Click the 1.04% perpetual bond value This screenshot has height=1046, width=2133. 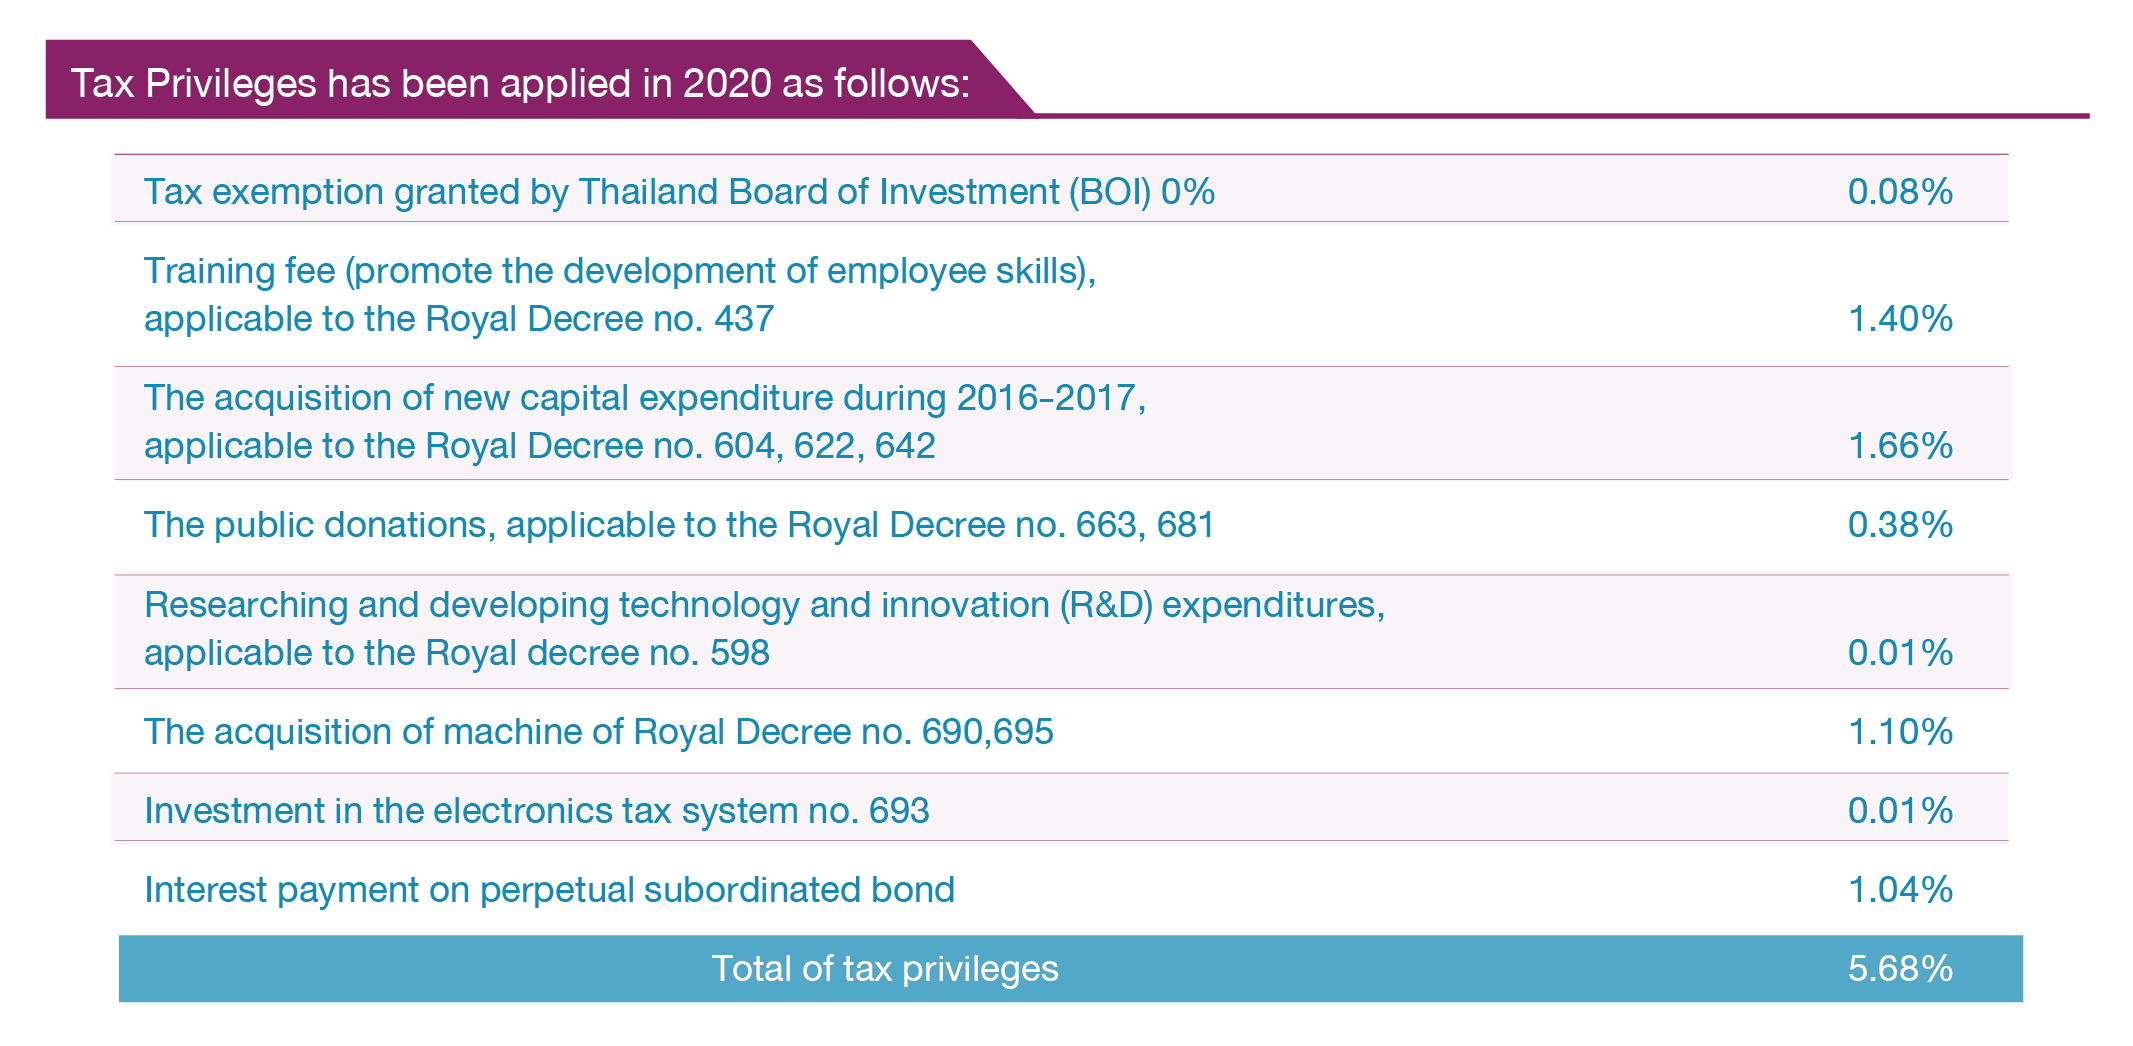point(1900,889)
